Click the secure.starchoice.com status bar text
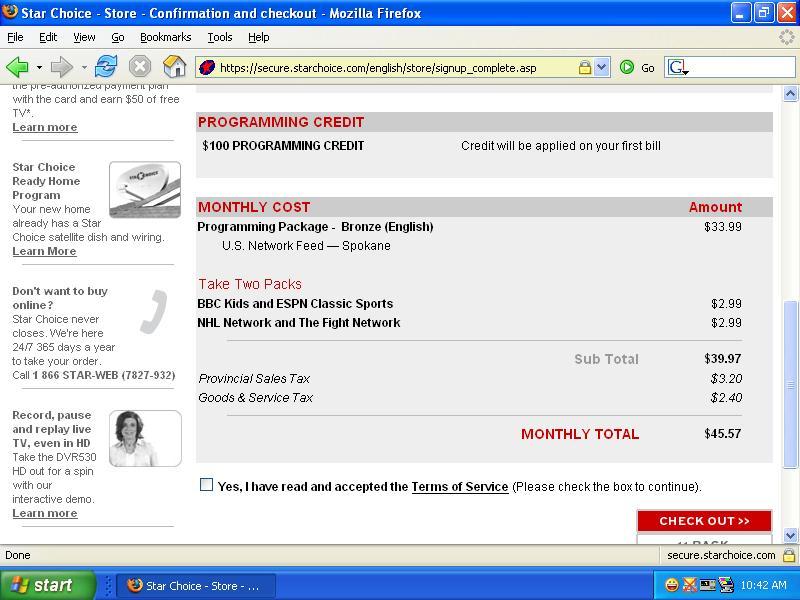This screenshot has width=800, height=600. [721, 555]
